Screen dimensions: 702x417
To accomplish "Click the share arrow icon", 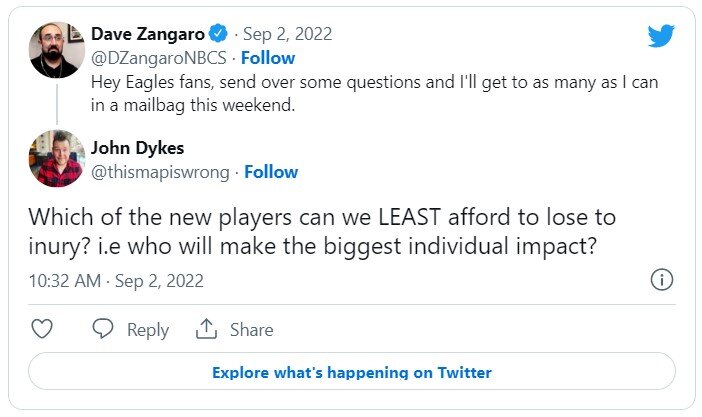I will click(207, 329).
